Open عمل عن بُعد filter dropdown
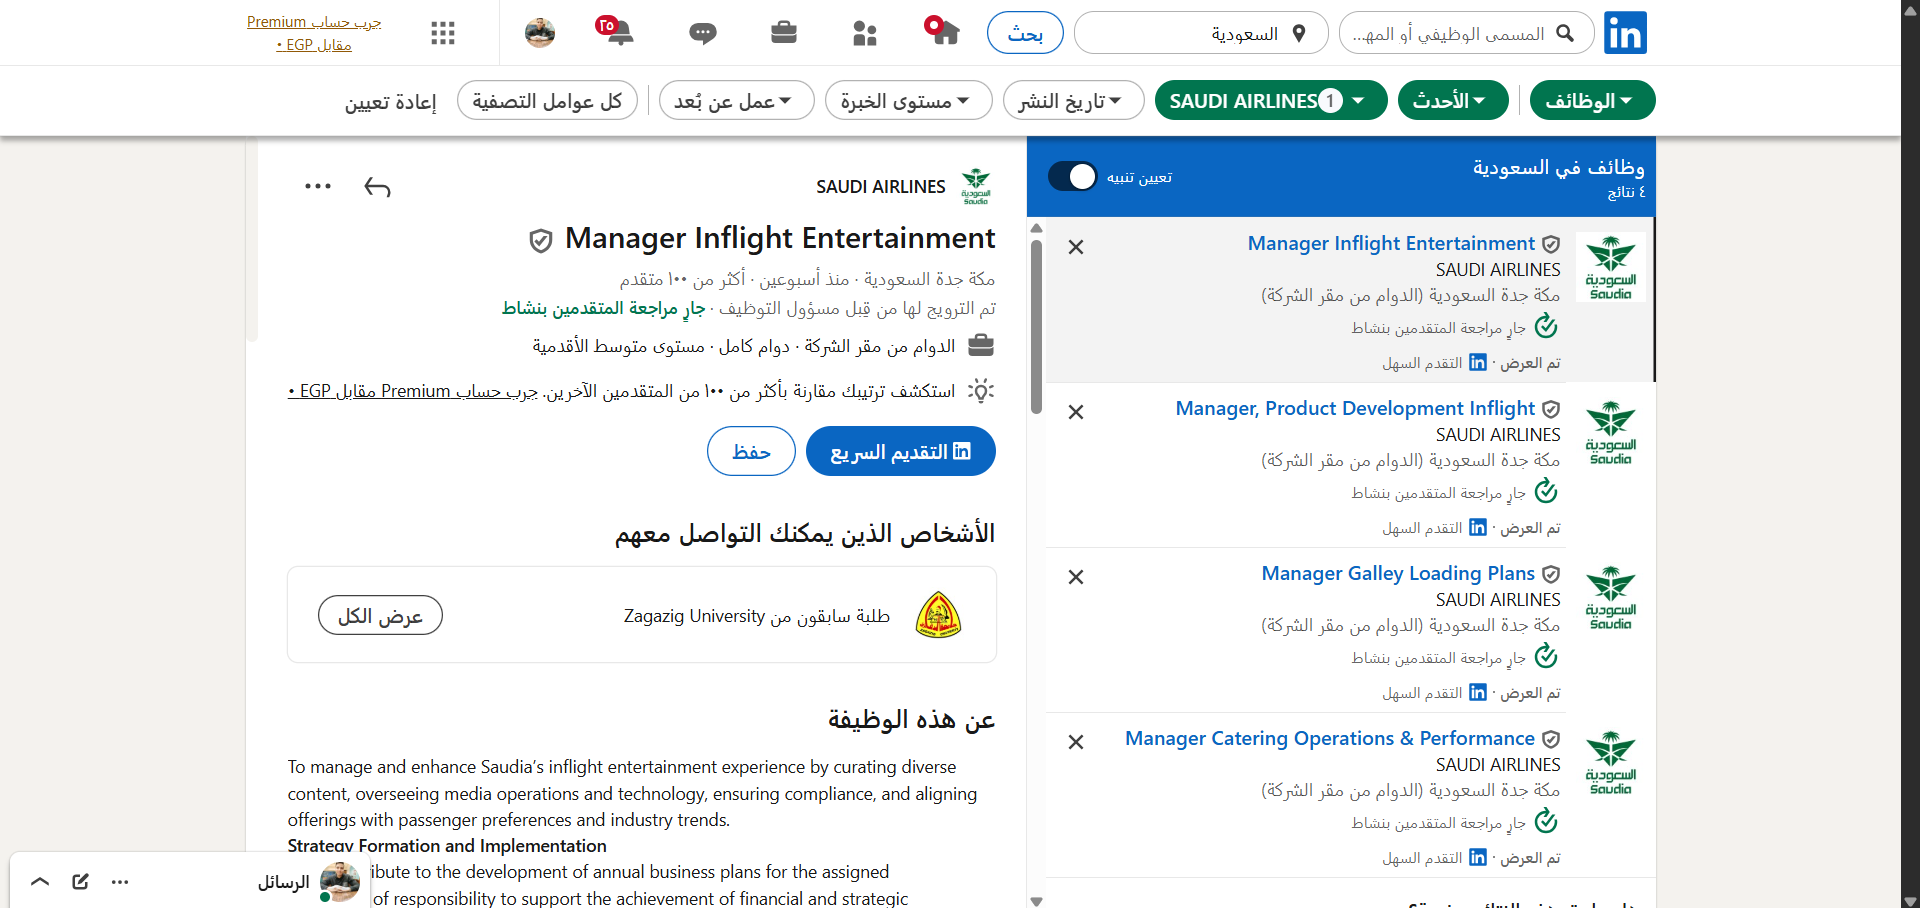The width and height of the screenshot is (1920, 908). [736, 101]
